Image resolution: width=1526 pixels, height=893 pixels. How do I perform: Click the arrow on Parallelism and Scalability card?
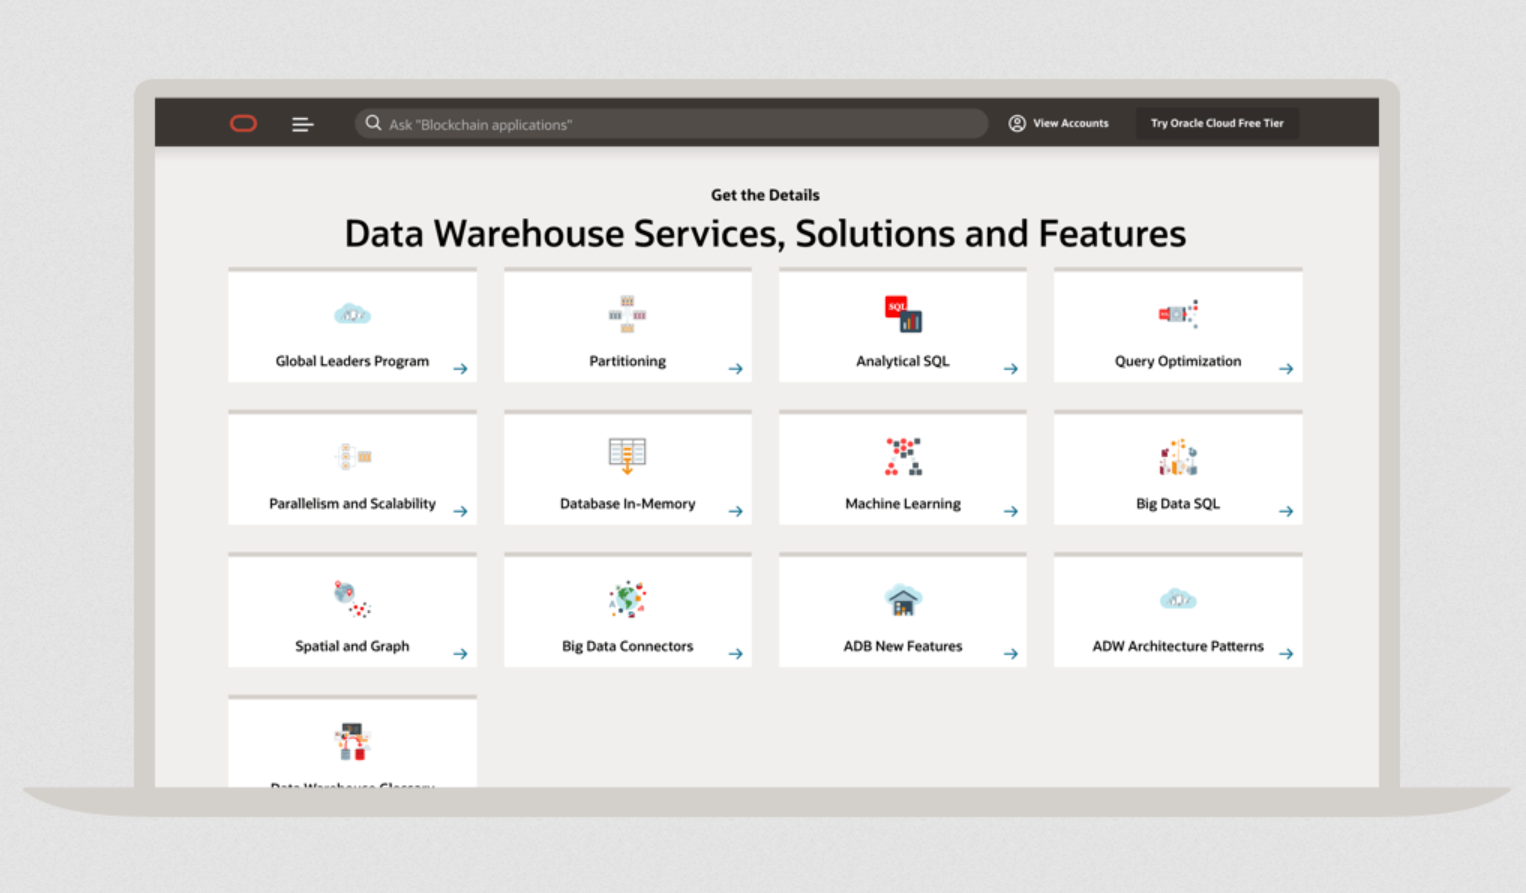pos(460,511)
